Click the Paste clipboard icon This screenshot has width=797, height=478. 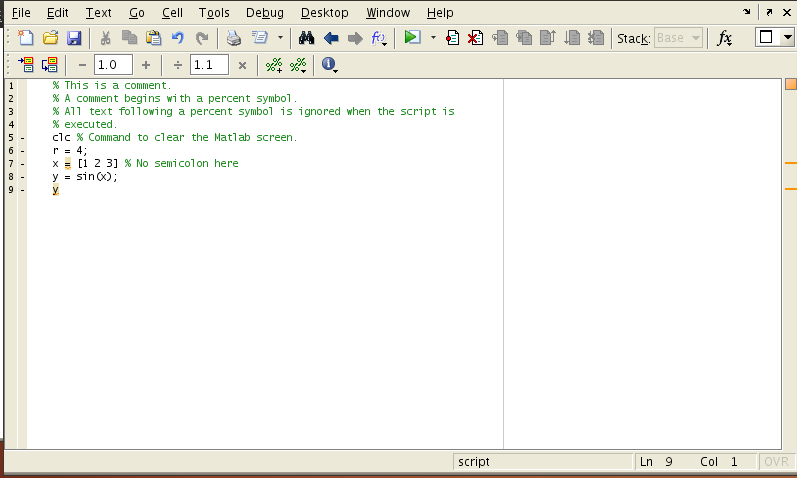click(153, 38)
